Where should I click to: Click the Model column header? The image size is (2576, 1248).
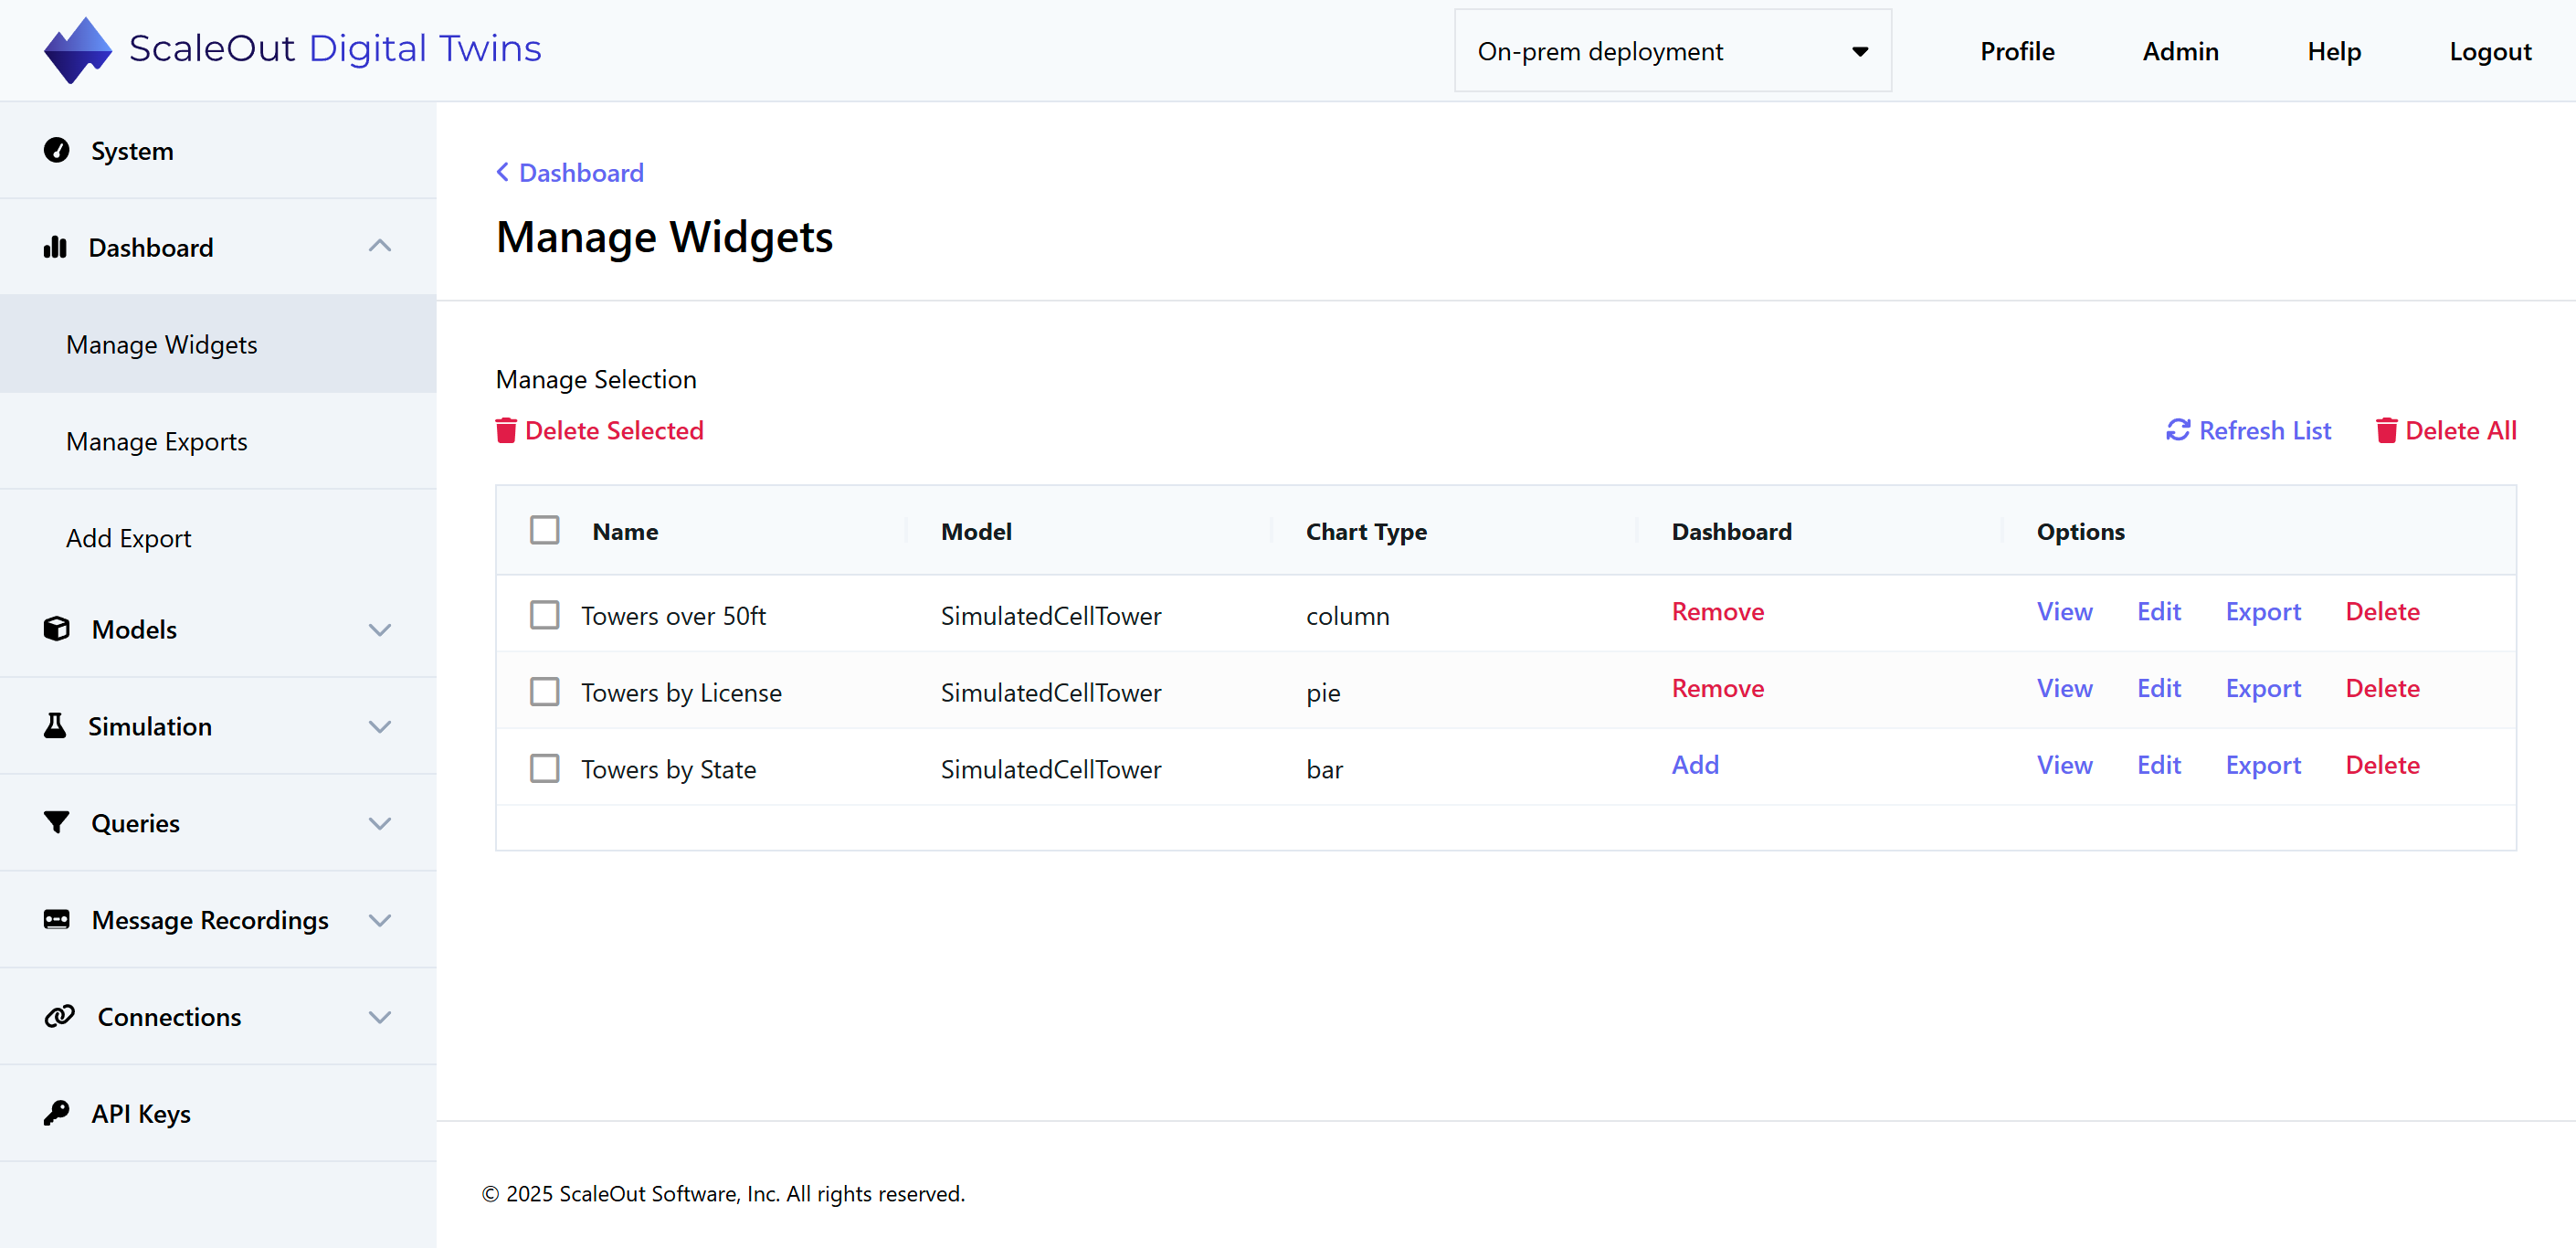tap(976, 531)
